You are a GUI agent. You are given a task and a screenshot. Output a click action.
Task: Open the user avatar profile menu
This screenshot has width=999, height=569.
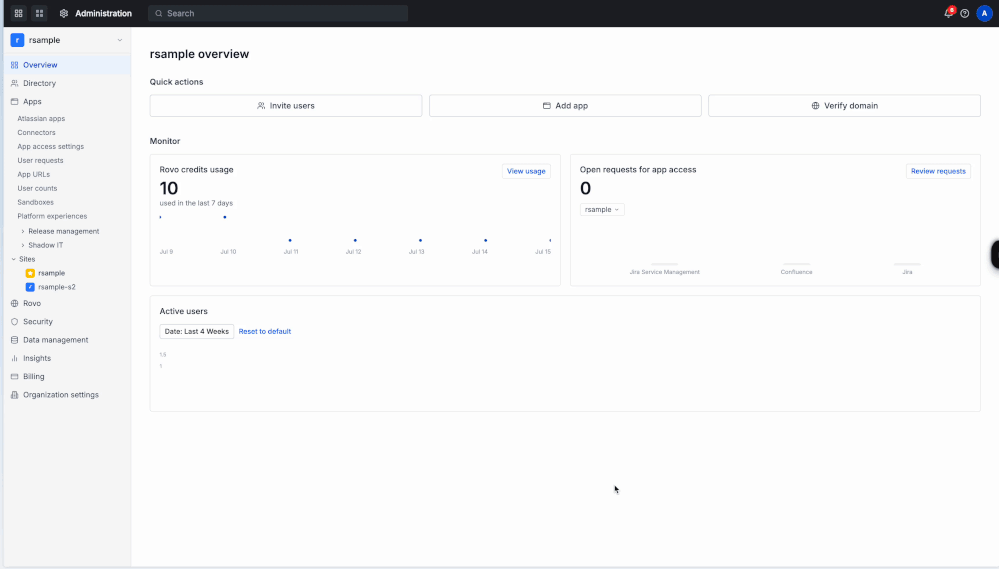click(x=984, y=13)
